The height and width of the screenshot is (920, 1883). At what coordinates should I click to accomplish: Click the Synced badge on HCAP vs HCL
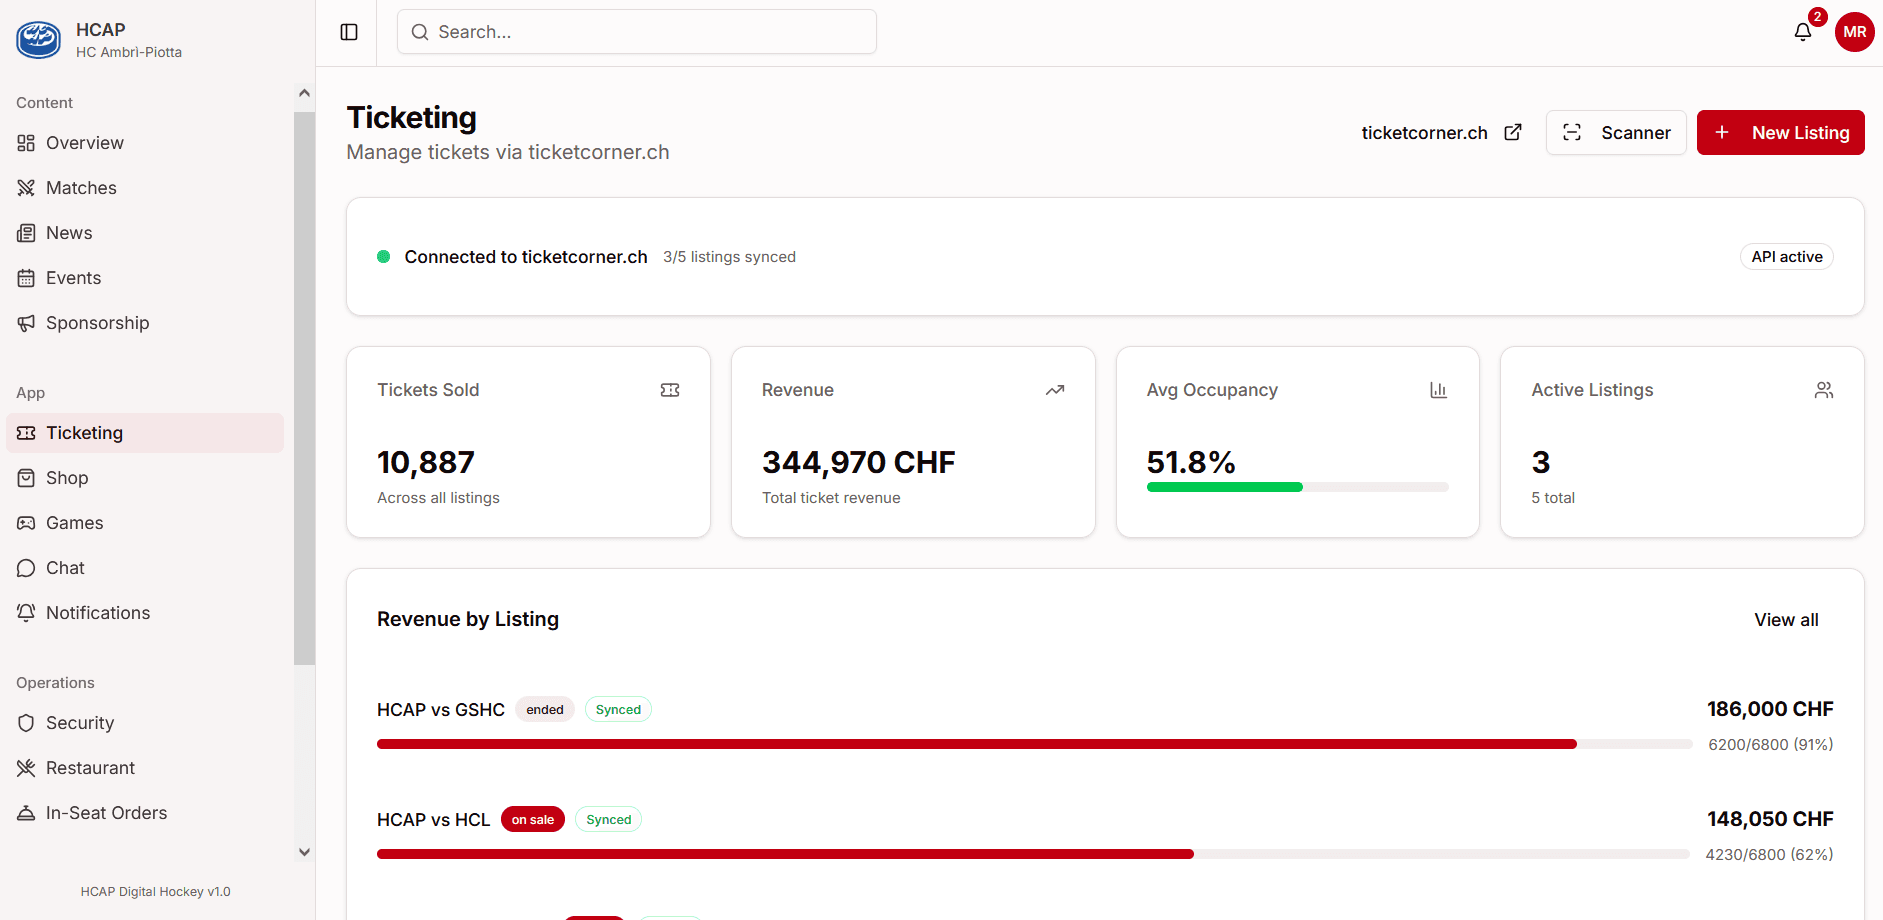pyautogui.click(x=608, y=820)
